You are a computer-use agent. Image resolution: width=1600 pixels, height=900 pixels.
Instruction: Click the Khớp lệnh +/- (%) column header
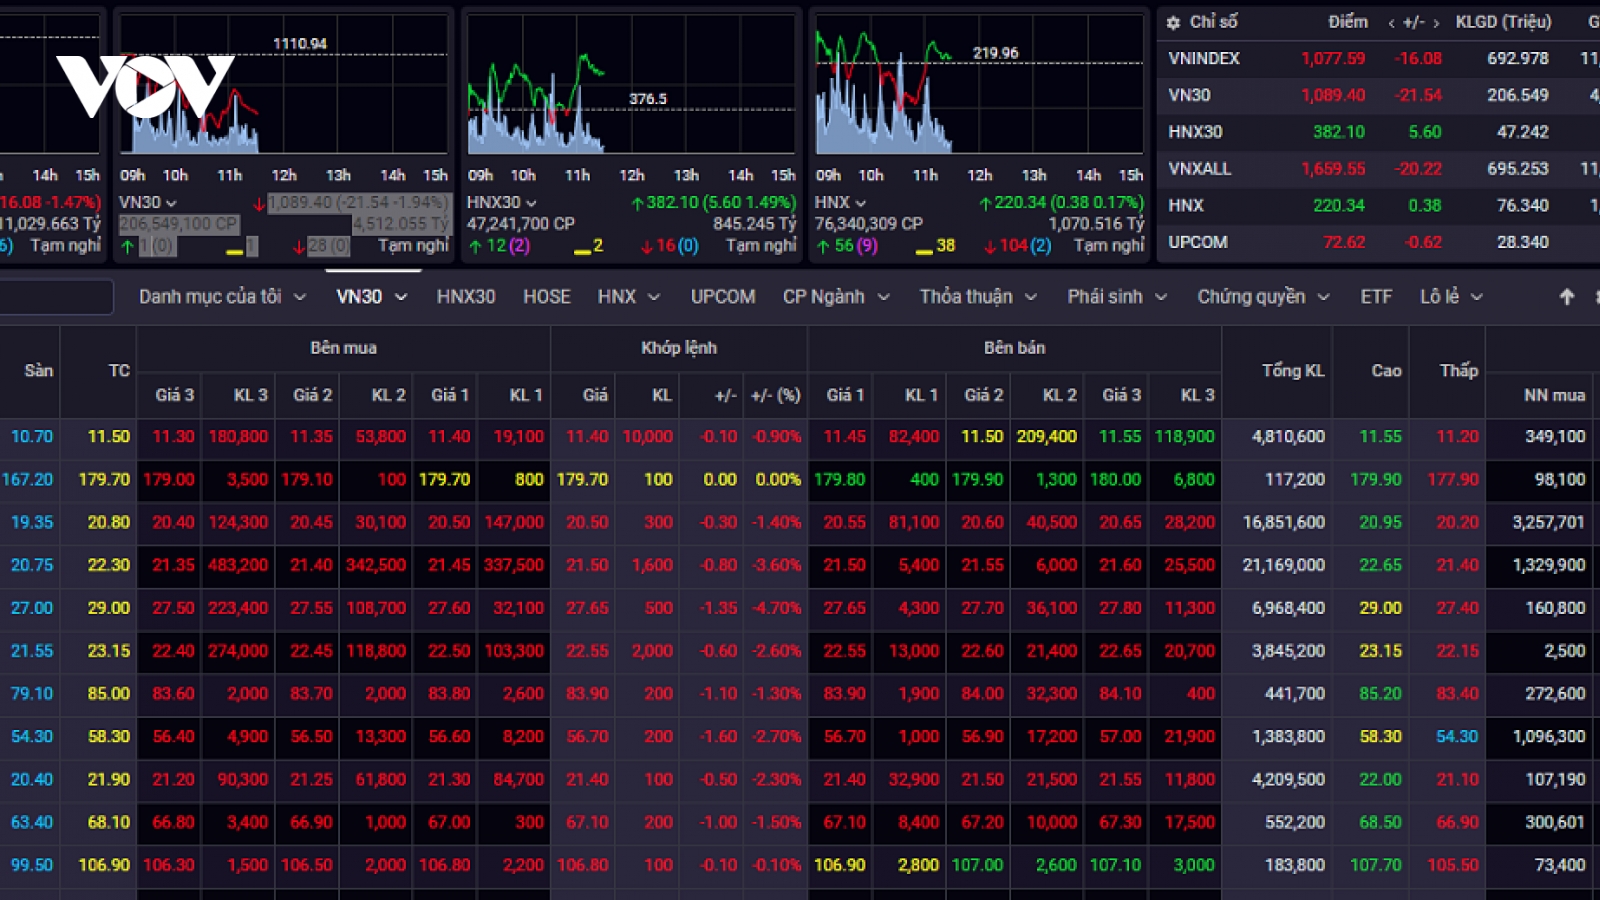(x=776, y=395)
